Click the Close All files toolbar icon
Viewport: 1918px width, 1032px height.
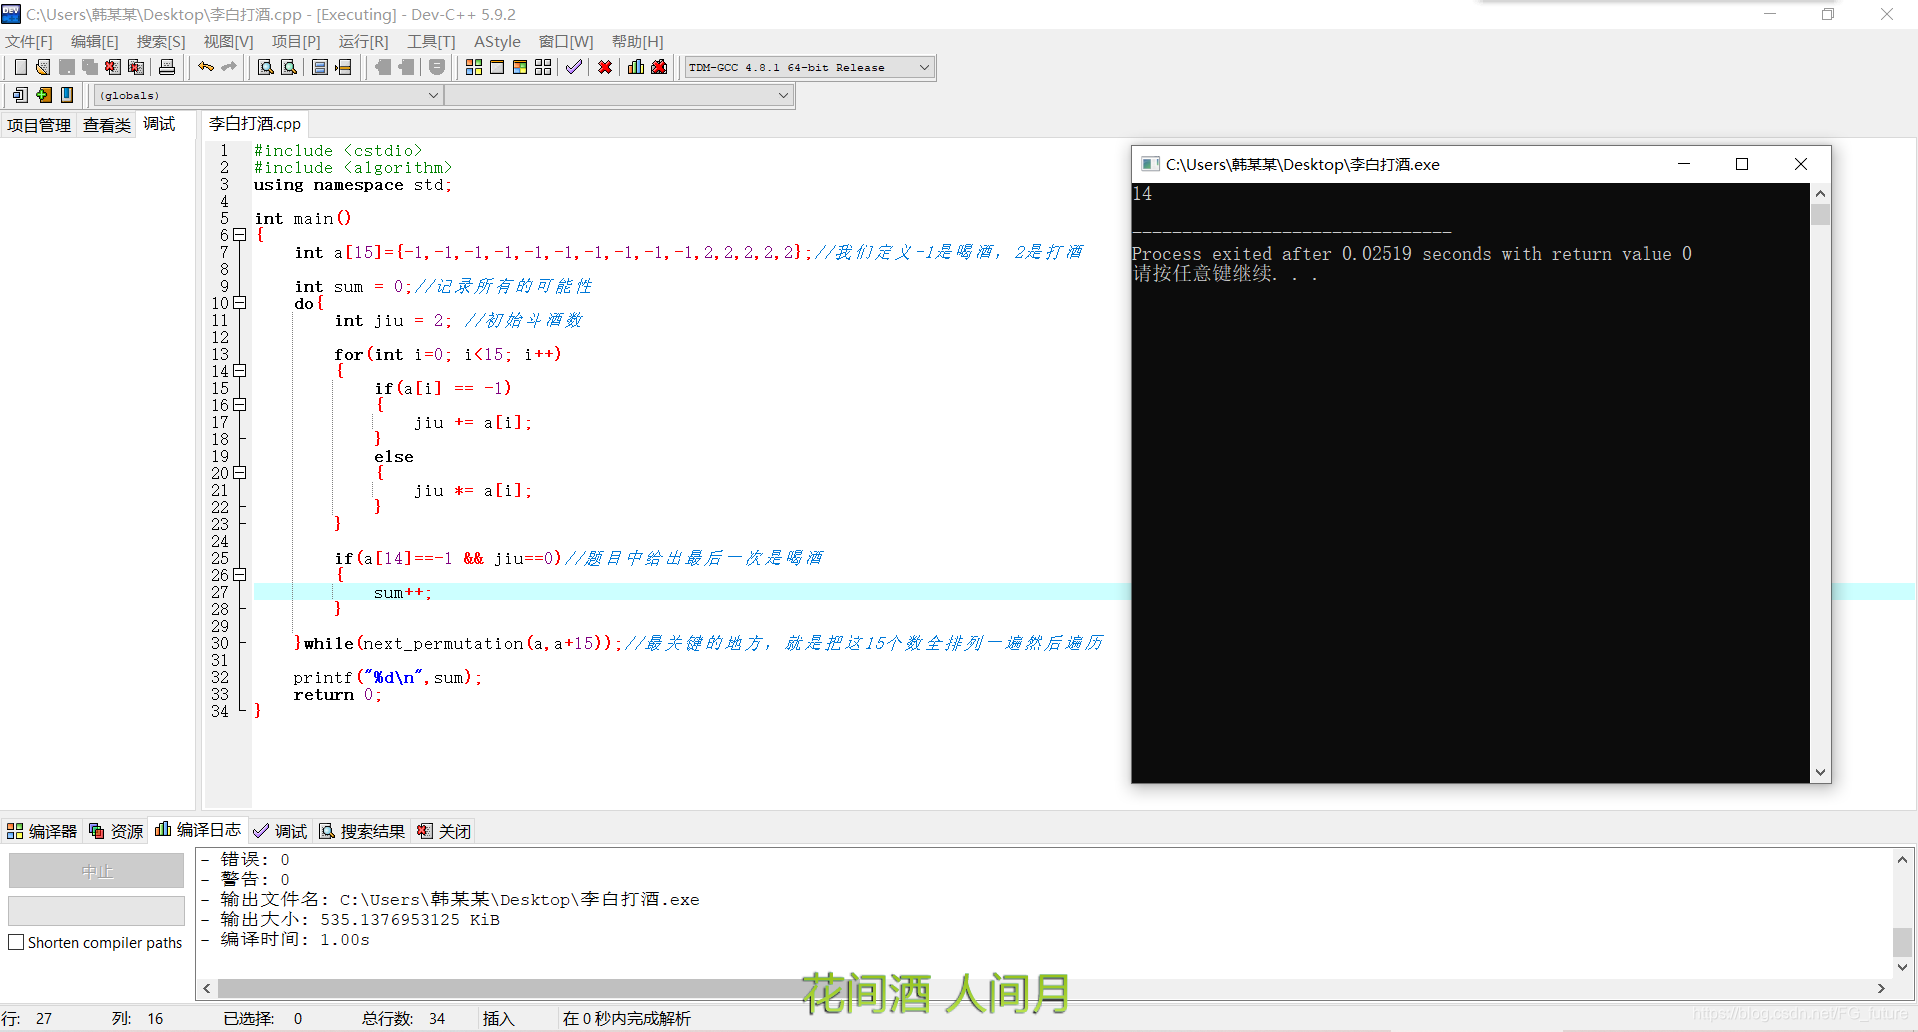click(137, 67)
